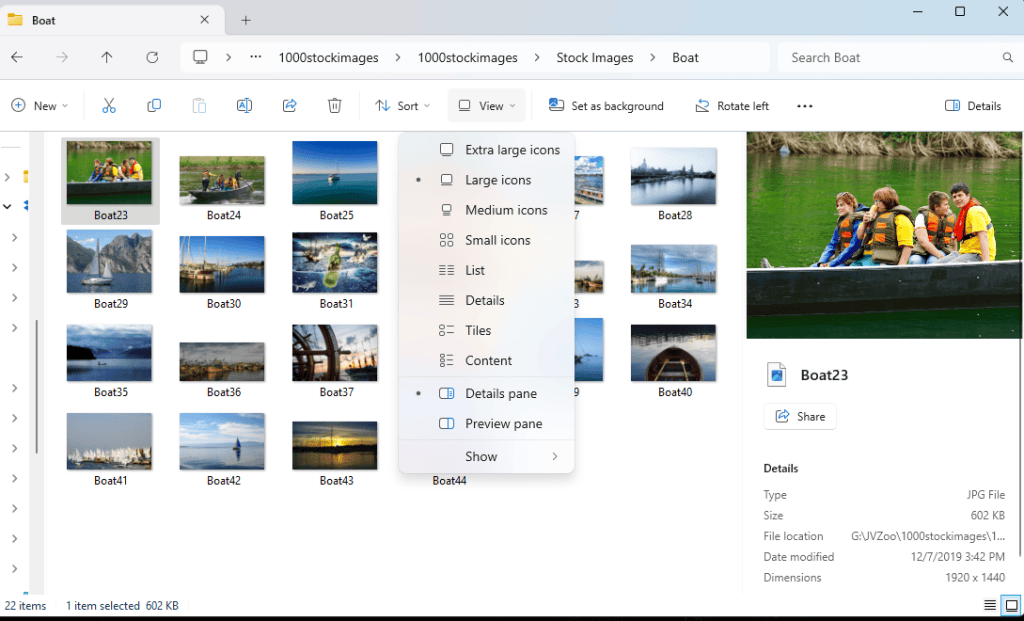Click the Share button for Boat23
The width and height of the screenshot is (1024, 621).
click(800, 417)
